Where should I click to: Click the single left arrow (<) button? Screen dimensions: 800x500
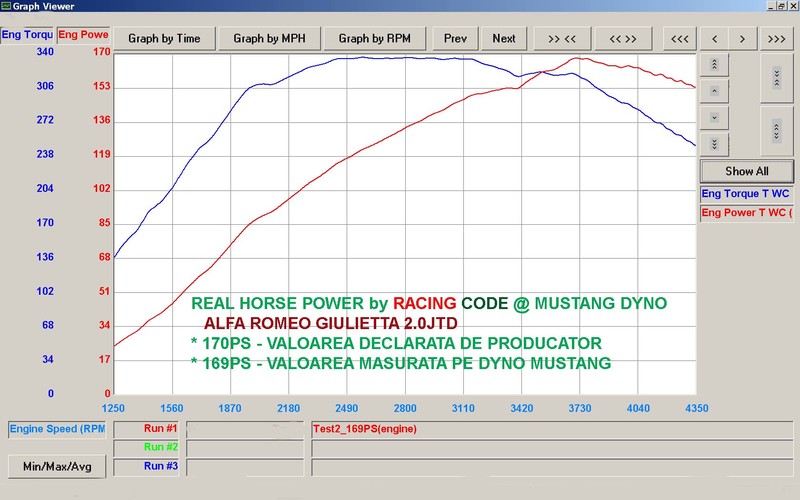714,39
